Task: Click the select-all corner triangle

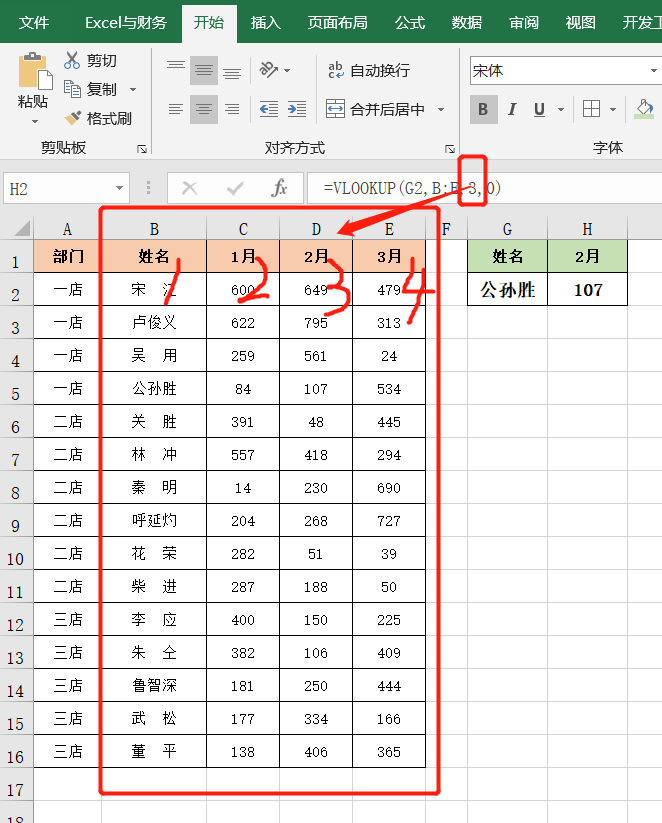Action: 22,228
